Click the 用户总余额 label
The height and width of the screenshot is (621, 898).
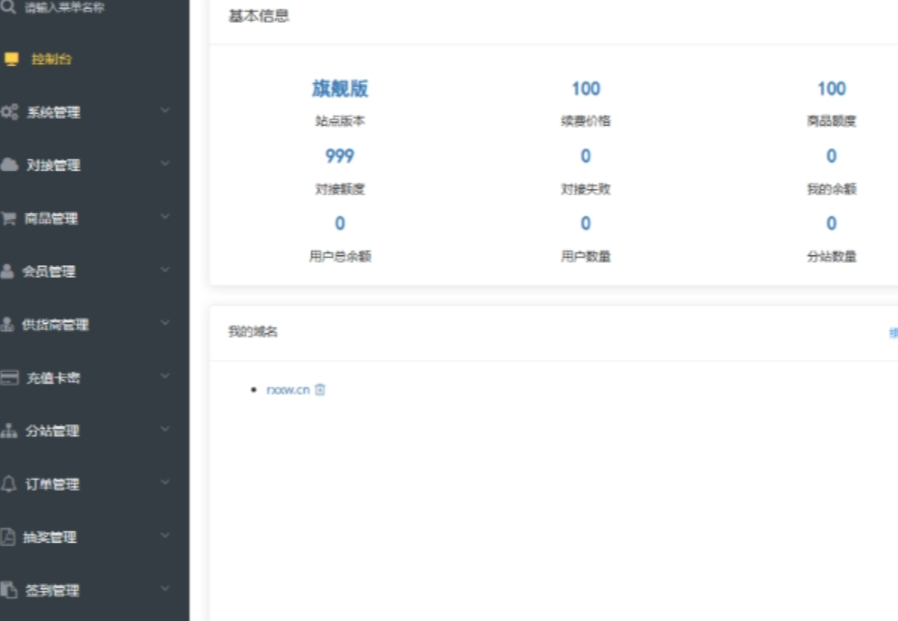click(x=340, y=256)
